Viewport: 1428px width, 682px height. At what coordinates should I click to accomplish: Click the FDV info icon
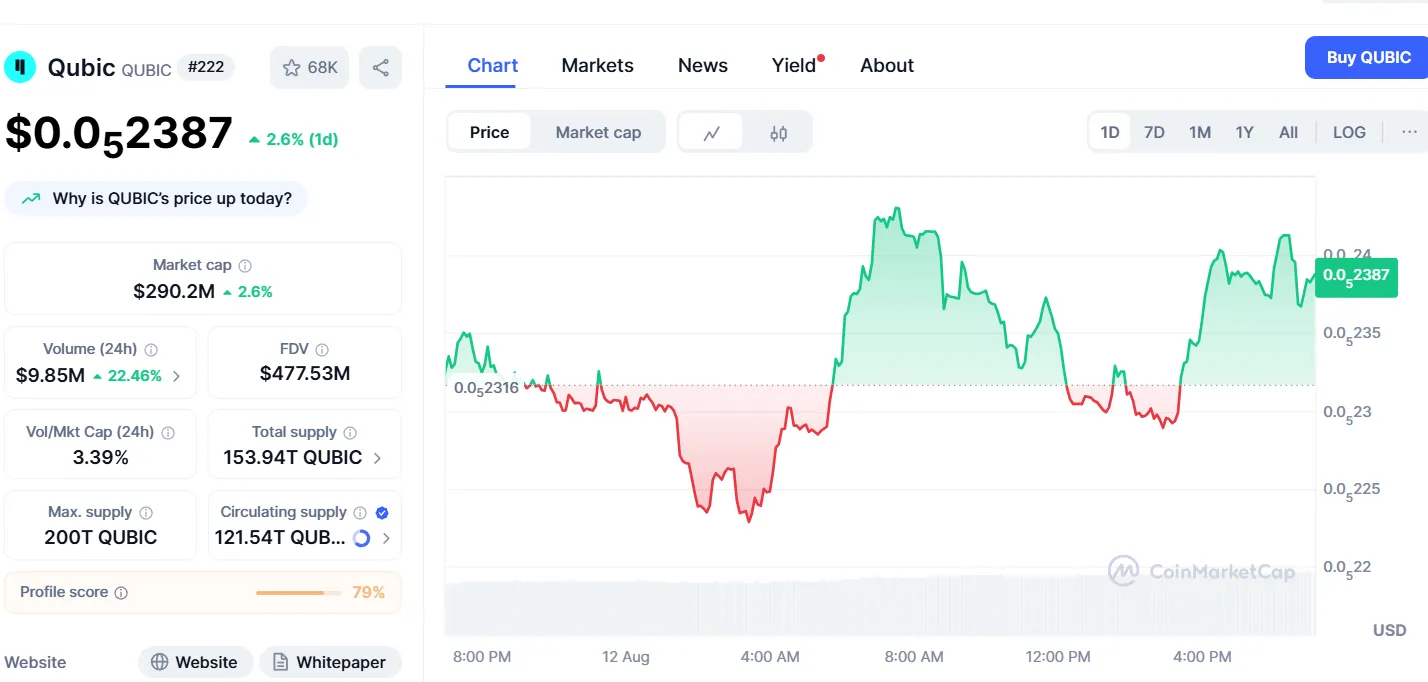(322, 350)
